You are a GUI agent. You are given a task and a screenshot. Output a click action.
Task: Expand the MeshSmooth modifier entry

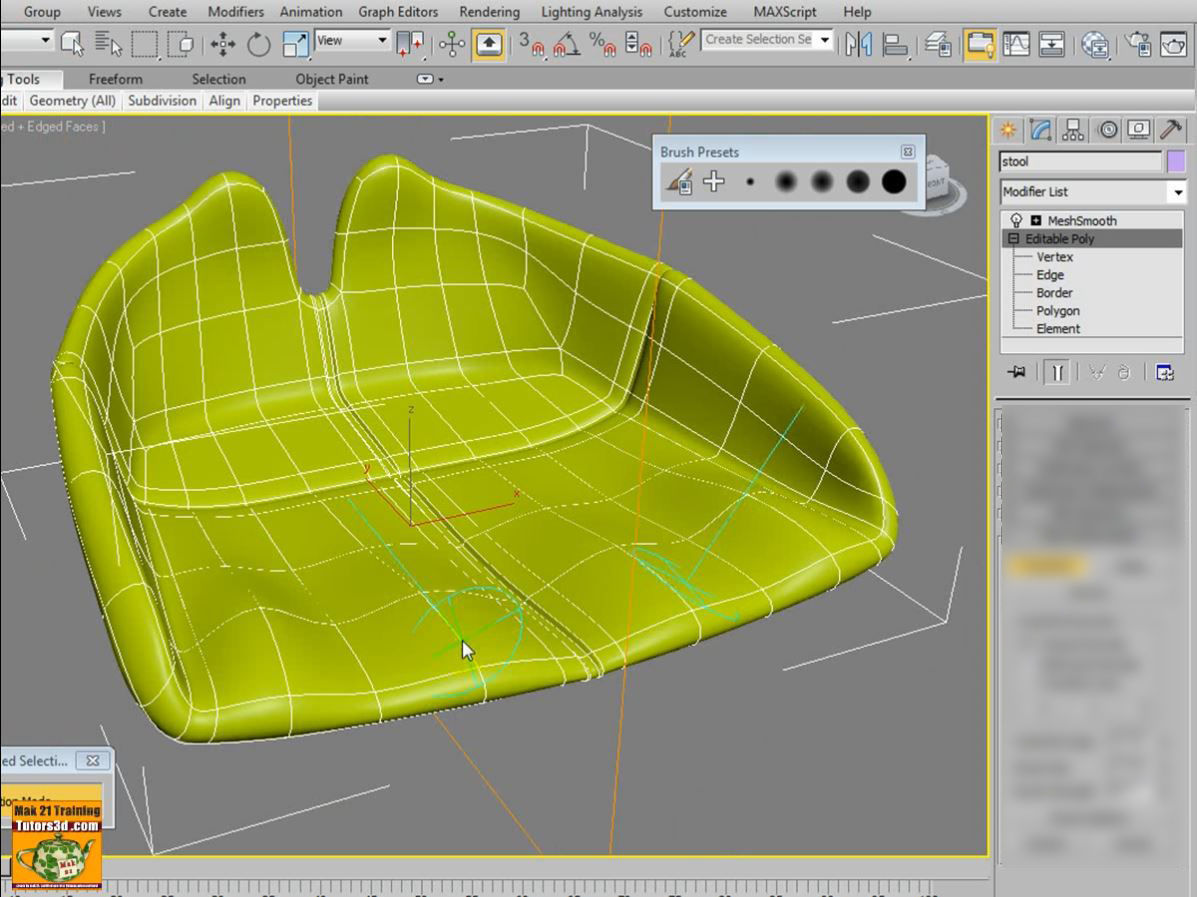point(1036,221)
